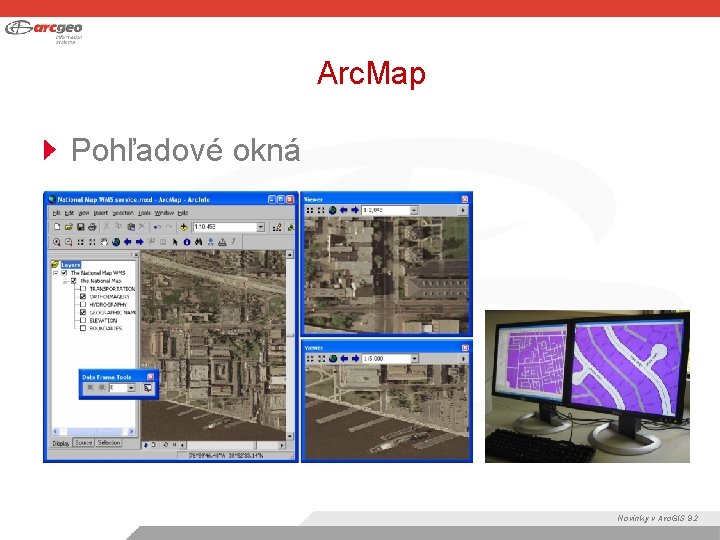
Task: Click the dual-monitor photo on the slide
Action: (x=587, y=386)
